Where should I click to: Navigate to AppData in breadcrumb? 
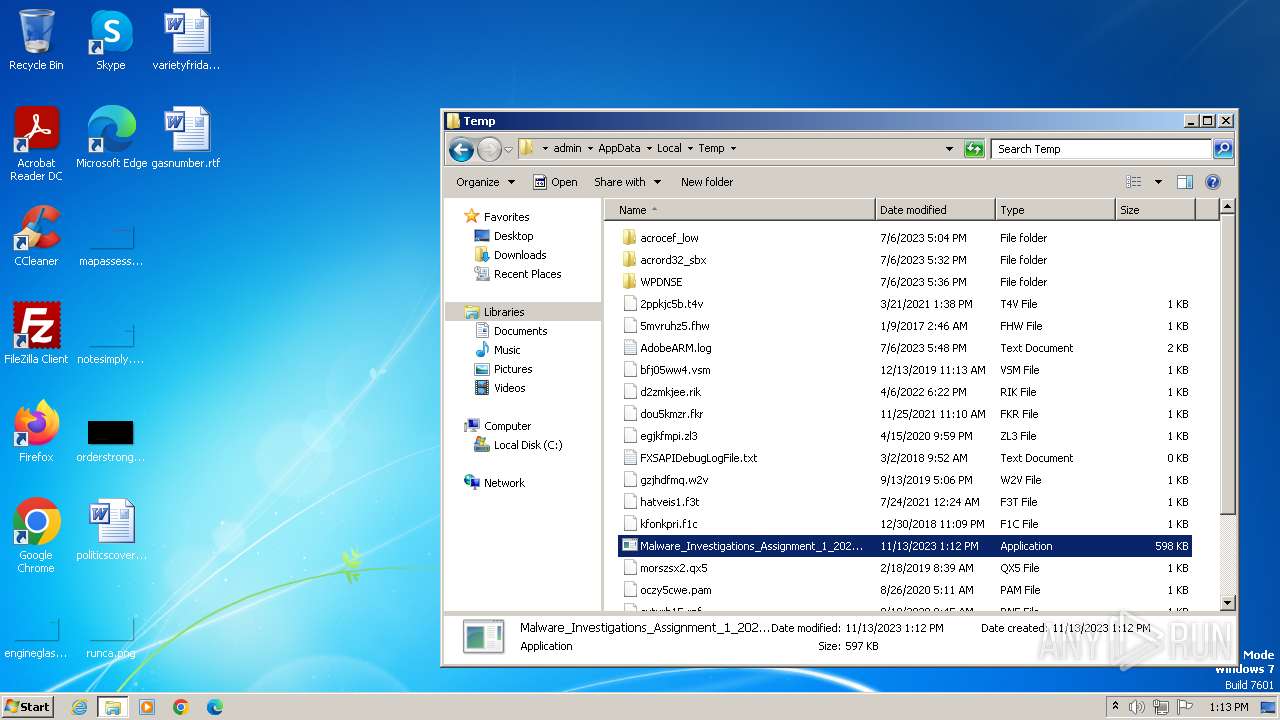coord(619,148)
